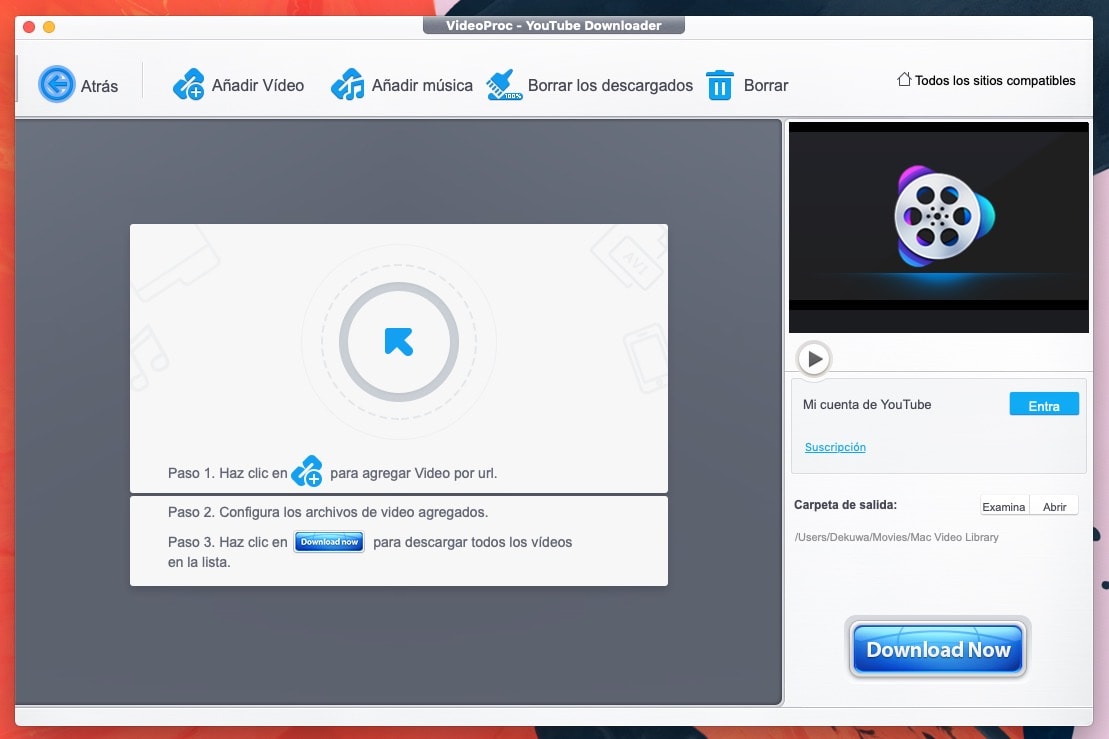Screen dimensions: 1109x739
Task: Go back using the Atrás label
Action: (99, 86)
